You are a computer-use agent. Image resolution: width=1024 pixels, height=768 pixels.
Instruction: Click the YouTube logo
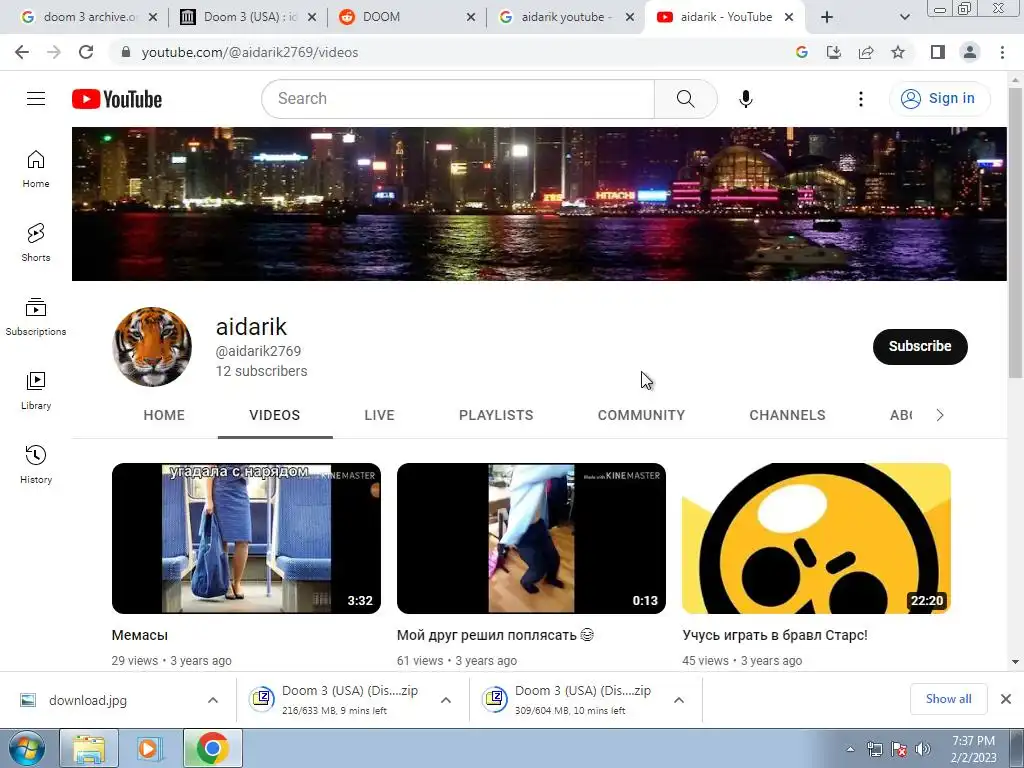tap(117, 99)
